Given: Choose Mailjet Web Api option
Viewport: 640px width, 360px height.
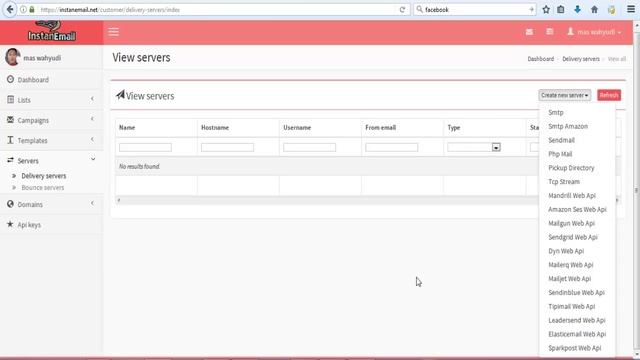Looking at the screenshot, I should (x=569, y=279).
